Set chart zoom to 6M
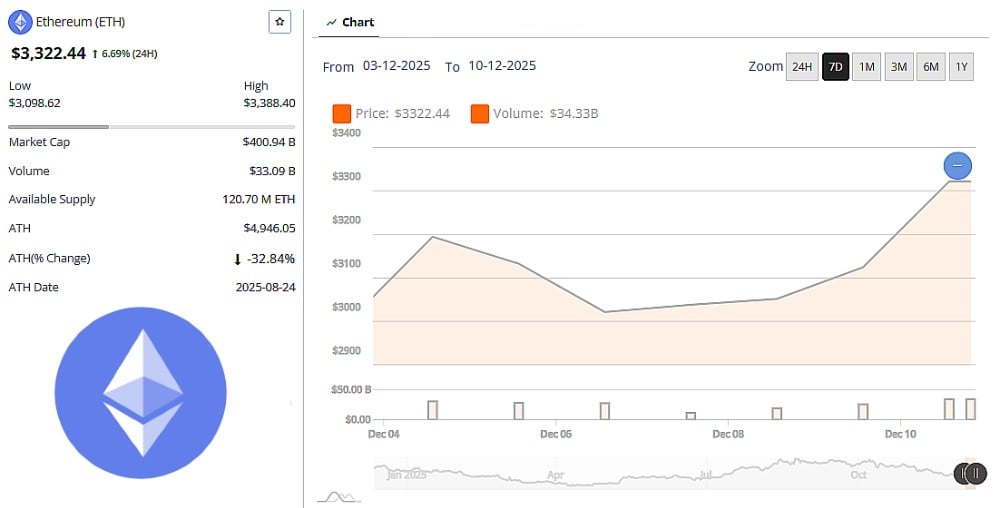Image resolution: width=1000 pixels, height=508 pixels. pos(930,67)
